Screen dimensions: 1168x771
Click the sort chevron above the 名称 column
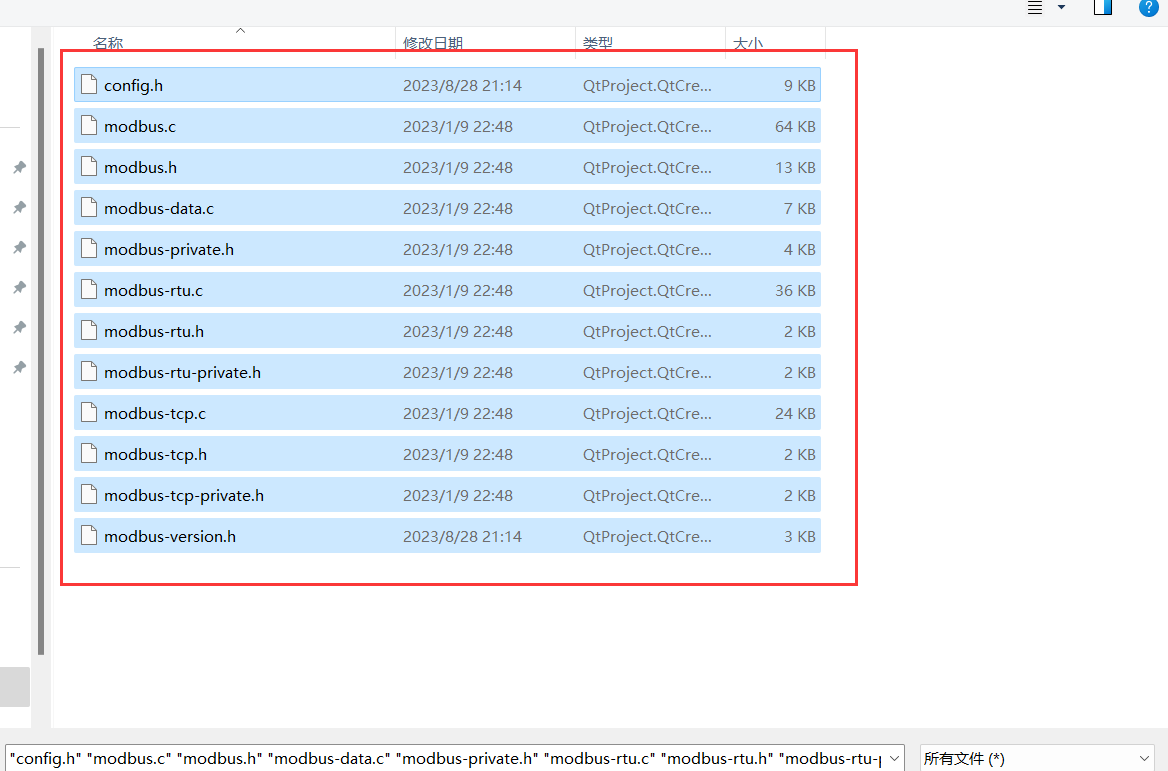pyautogui.click(x=240, y=31)
